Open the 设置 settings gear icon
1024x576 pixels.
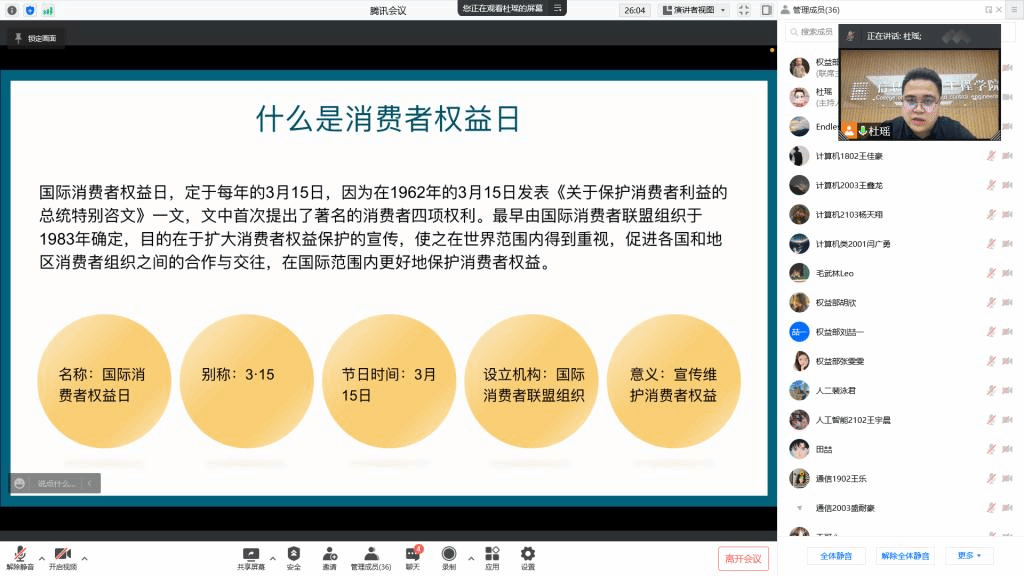click(527, 554)
